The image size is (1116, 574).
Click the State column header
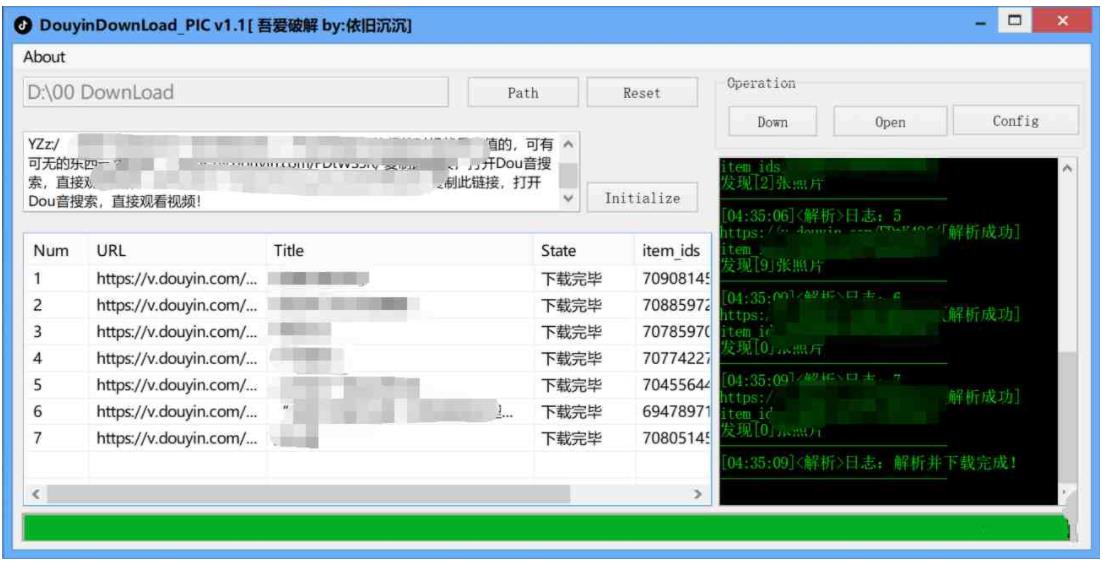(558, 251)
